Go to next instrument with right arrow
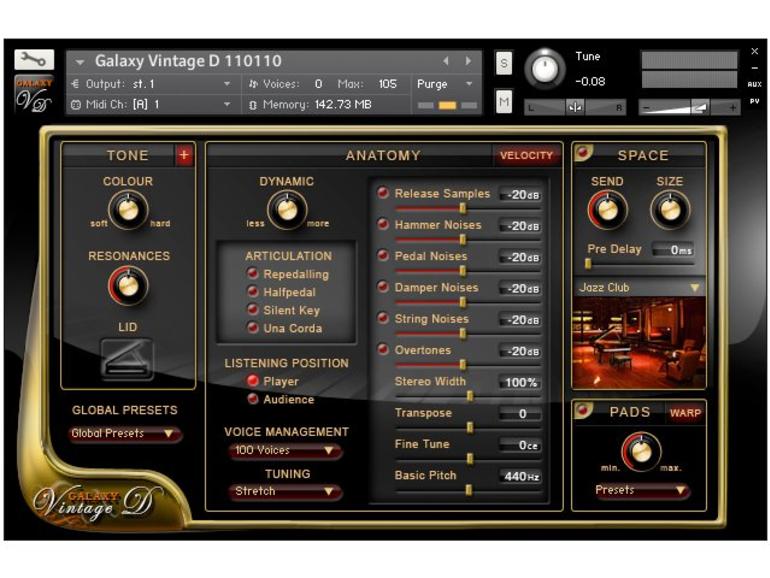Viewport: 770px width, 578px height. 468,61
